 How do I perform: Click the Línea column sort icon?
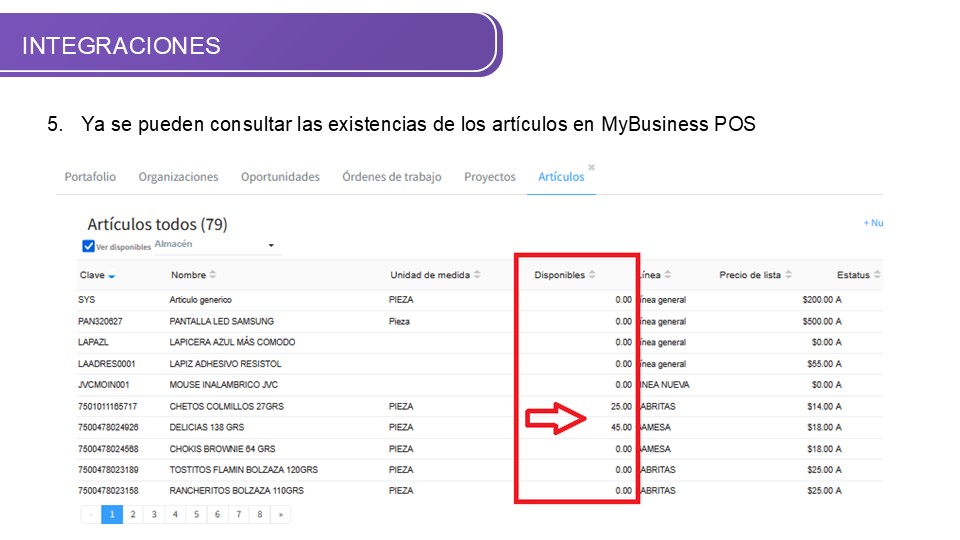668,275
